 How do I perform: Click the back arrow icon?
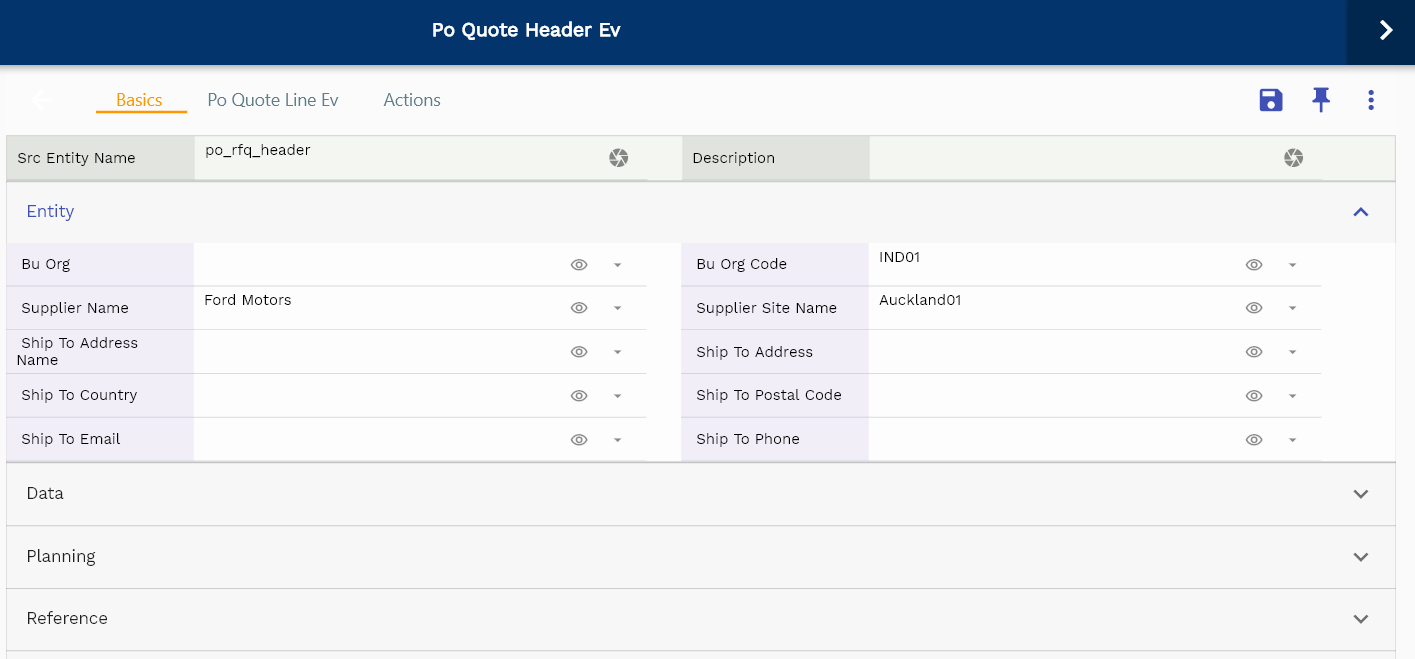(42, 100)
